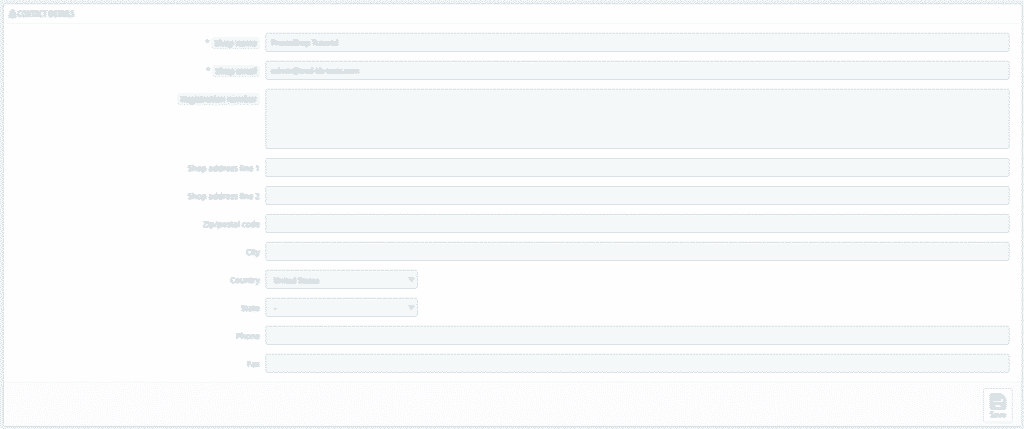This screenshot has height=429, width=1024.
Task: Click the Shop name label
Action: coord(236,43)
